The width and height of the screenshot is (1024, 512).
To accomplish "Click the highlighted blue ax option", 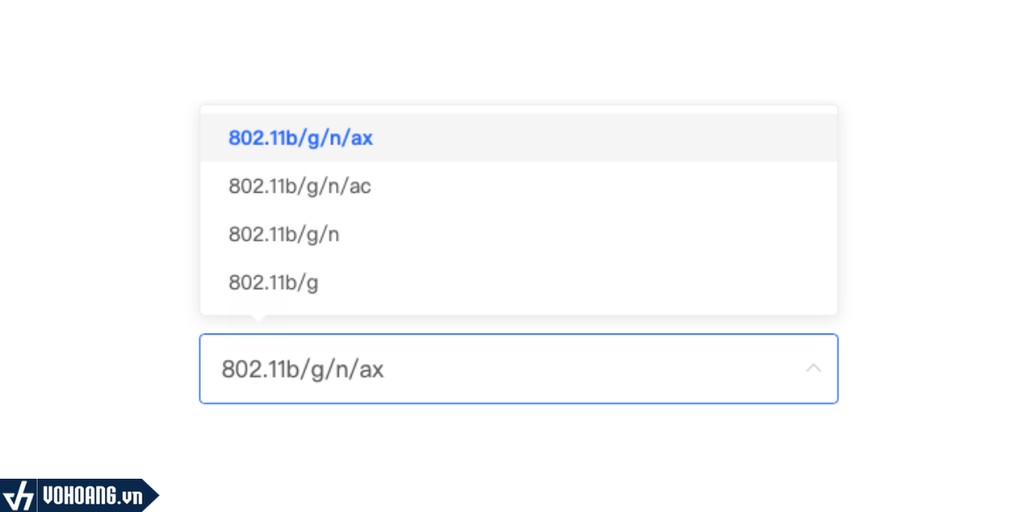I will (x=301, y=138).
